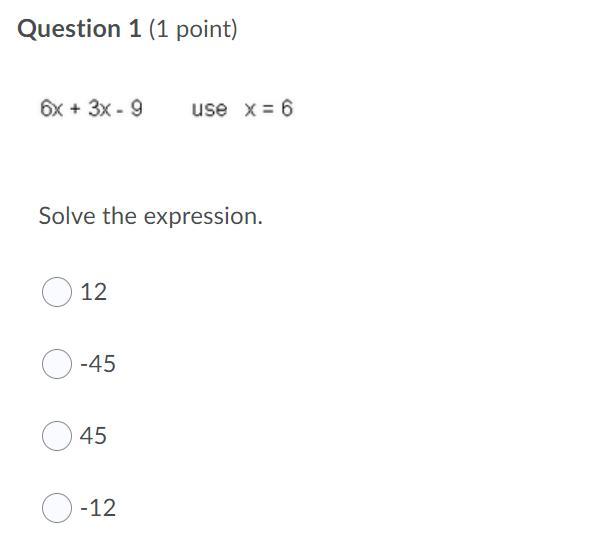Click the bold Question 1 heading

point(79,29)
